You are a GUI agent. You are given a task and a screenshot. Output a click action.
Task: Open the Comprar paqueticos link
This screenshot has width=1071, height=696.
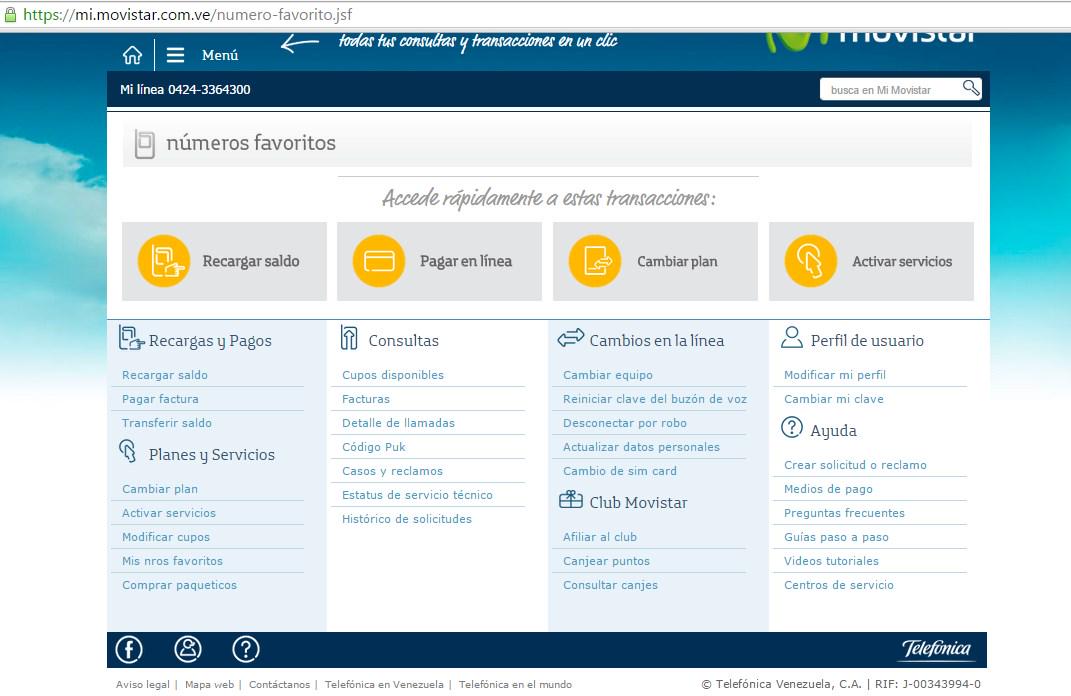click(x=180, y=585)
